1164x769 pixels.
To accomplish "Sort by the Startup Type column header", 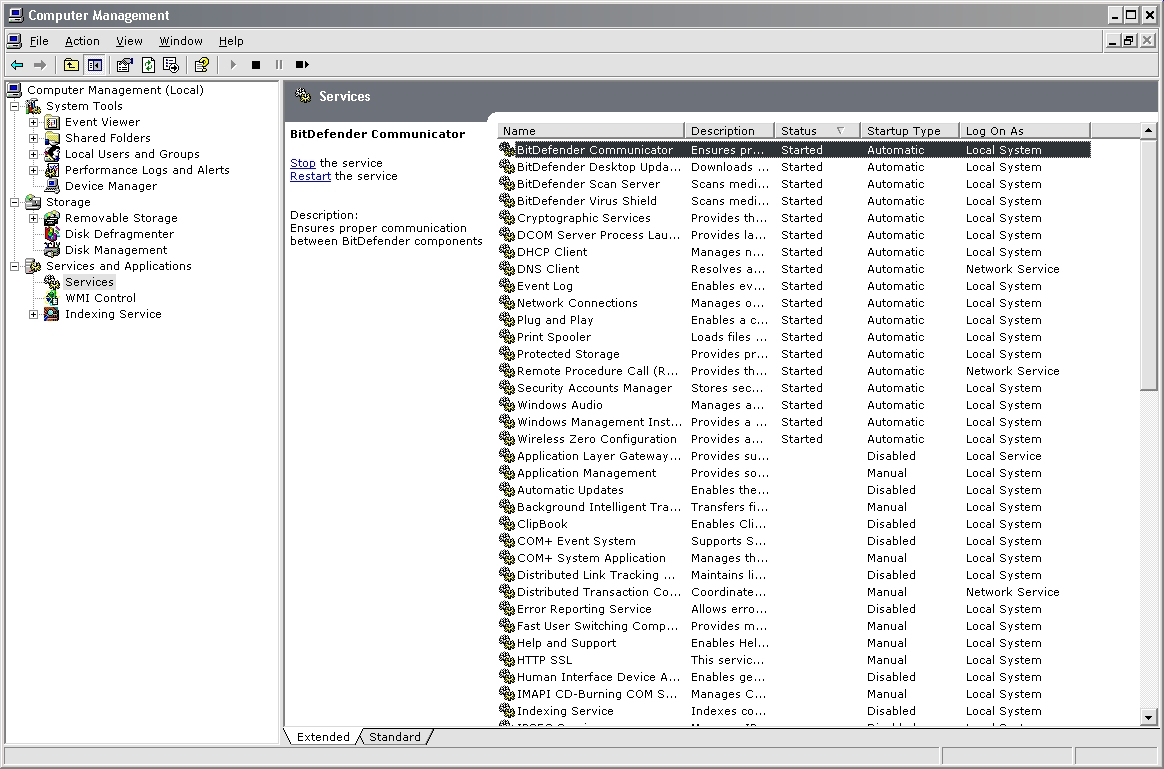I will 909,131.
